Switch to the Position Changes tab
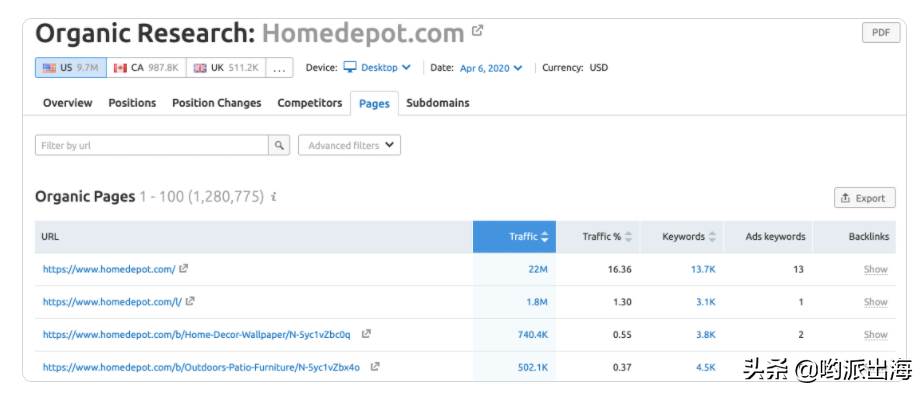The image size is (924, 393). 216,103
